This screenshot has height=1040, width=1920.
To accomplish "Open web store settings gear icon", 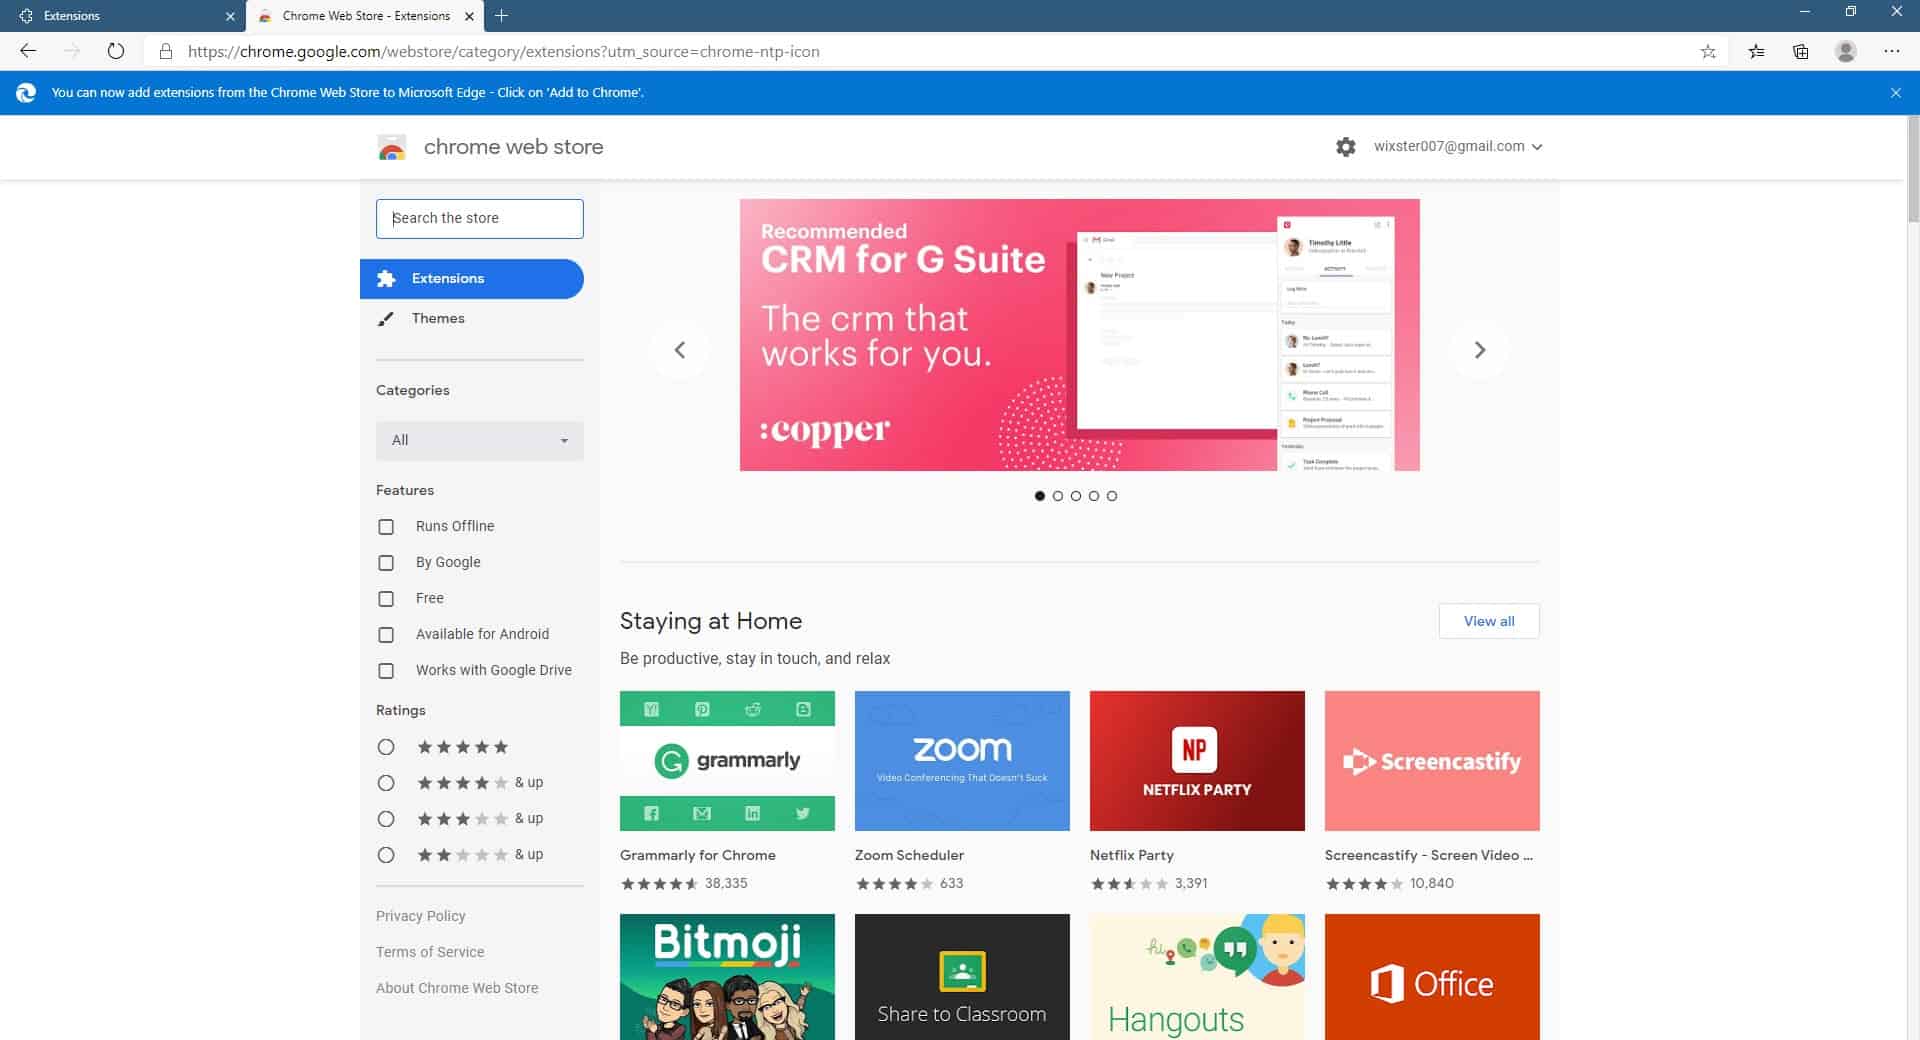I will 1346,146.
